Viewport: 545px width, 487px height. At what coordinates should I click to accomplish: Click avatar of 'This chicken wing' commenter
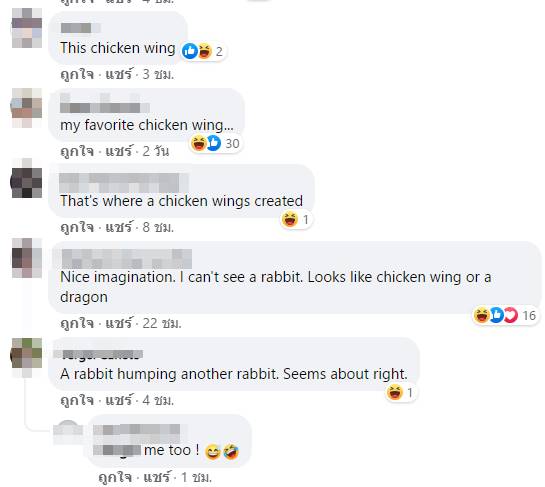[x=27, y=28]
